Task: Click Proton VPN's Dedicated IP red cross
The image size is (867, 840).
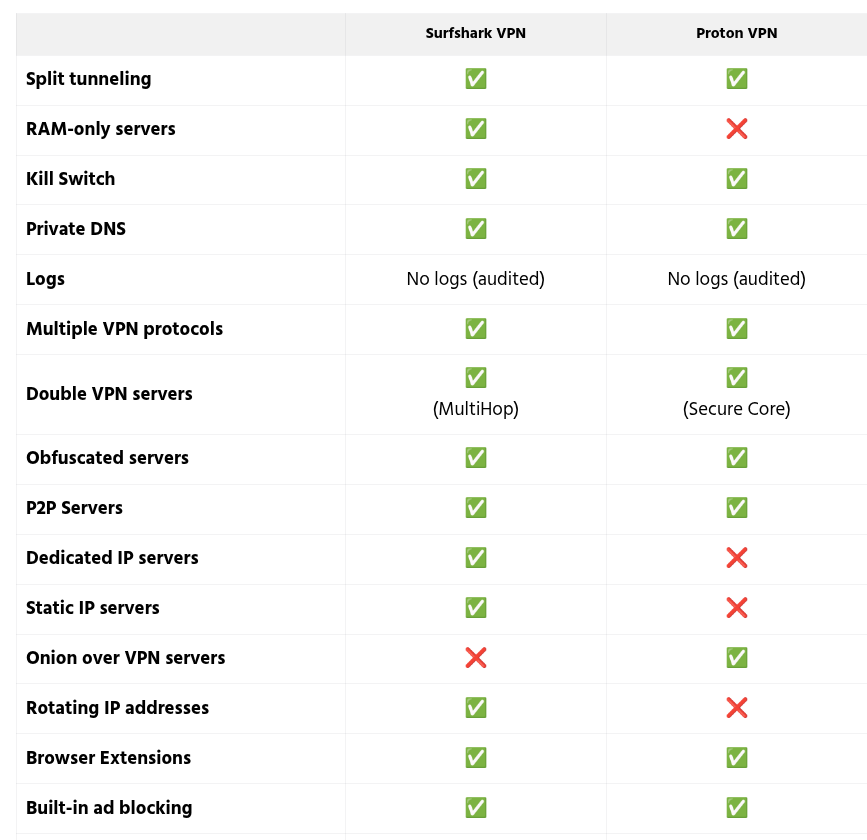Action: click(x=737, y=558)
